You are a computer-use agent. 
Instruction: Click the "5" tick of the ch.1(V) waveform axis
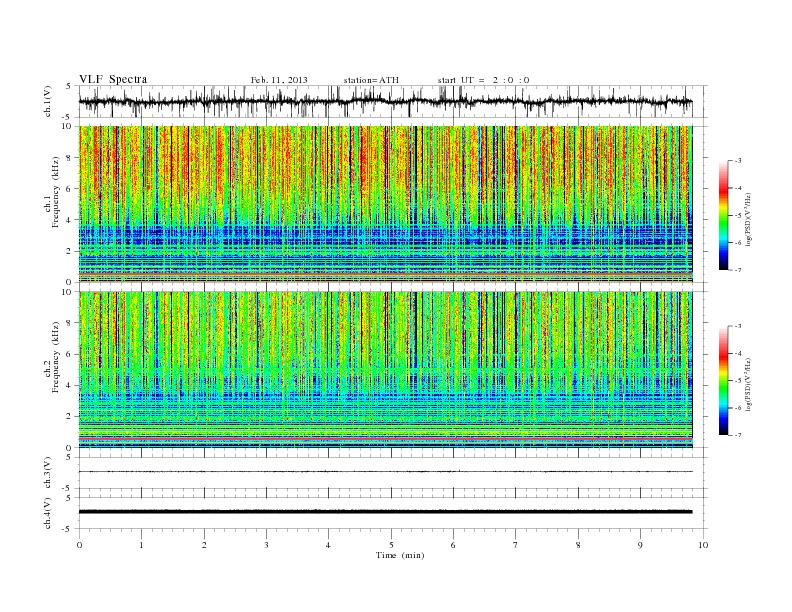[x=68, y=86]
